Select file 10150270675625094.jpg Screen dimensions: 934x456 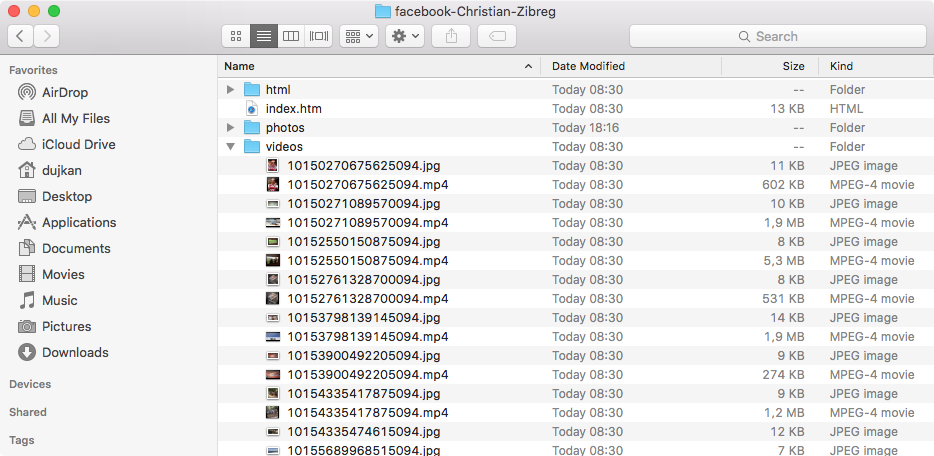pyautogui.click(x=575, y=165)
